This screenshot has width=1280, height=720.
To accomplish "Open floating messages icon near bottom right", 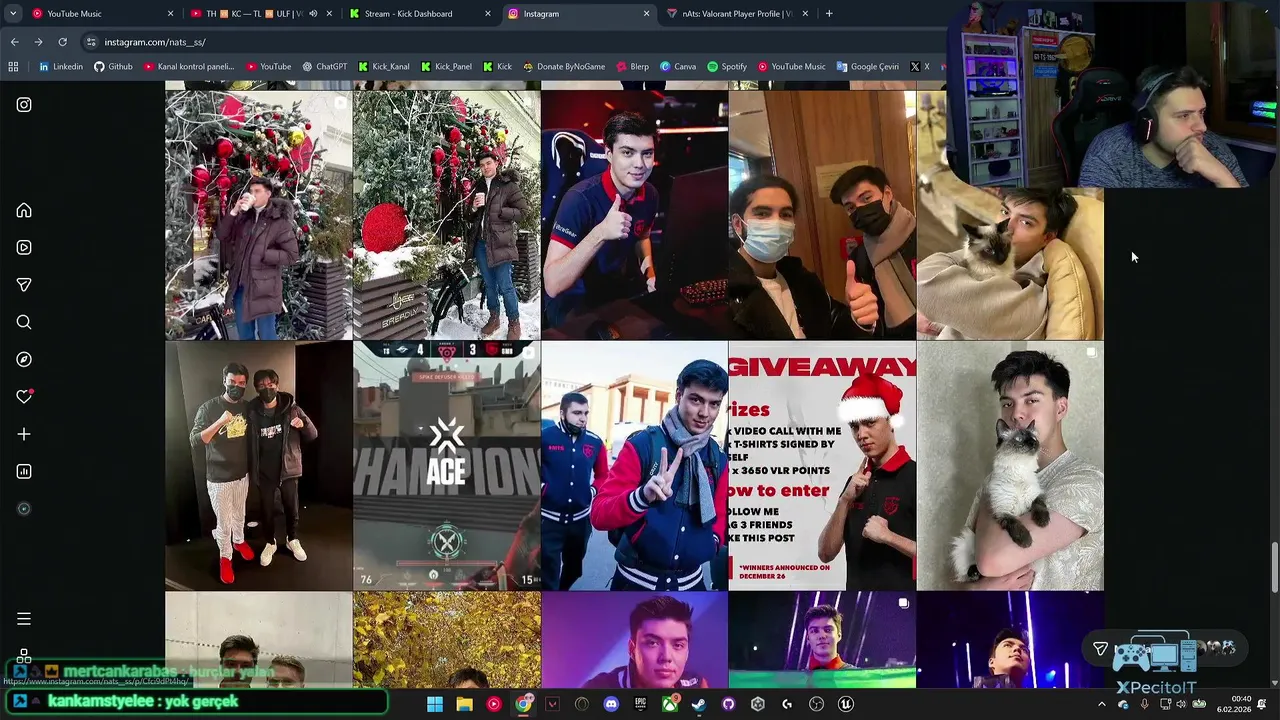I will [x=1100, y=649].
